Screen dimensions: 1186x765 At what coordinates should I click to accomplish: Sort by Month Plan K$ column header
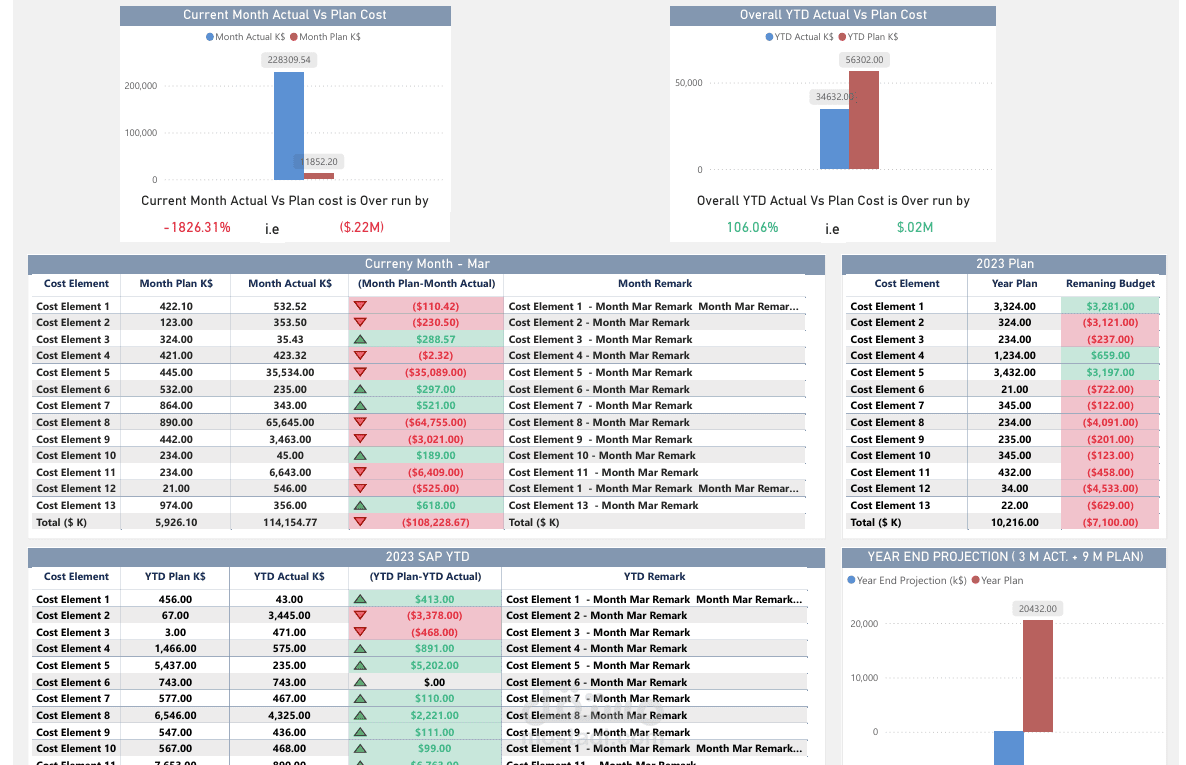coord(176,284)
